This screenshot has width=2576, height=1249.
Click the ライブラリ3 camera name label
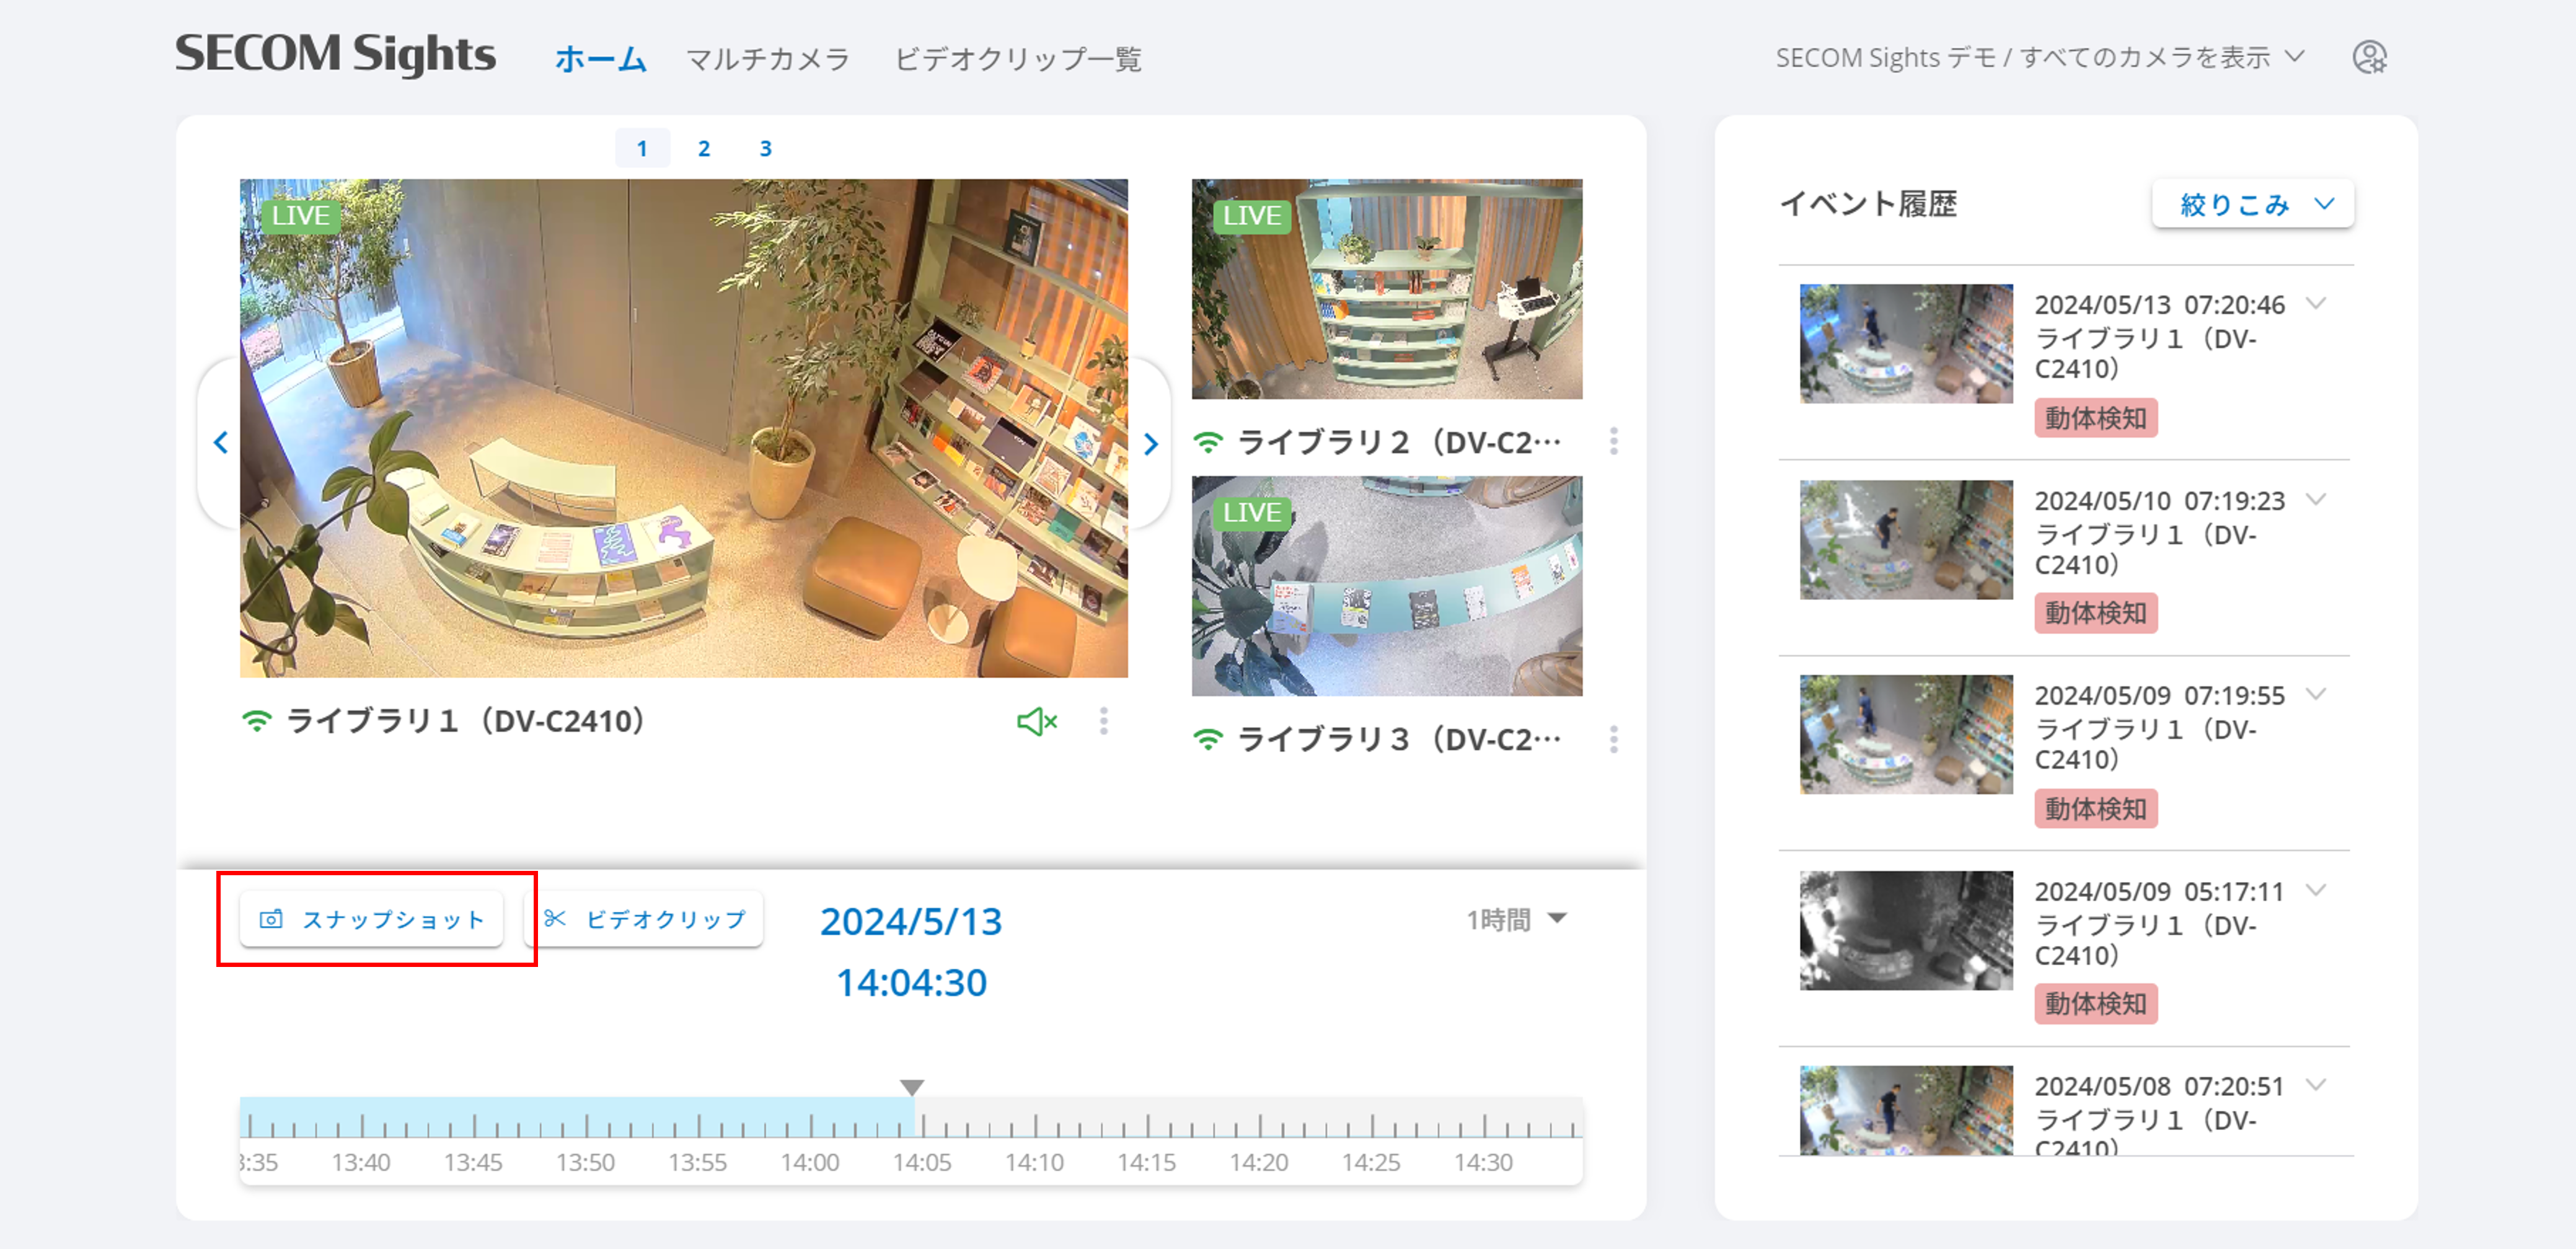click(1399, 740)
